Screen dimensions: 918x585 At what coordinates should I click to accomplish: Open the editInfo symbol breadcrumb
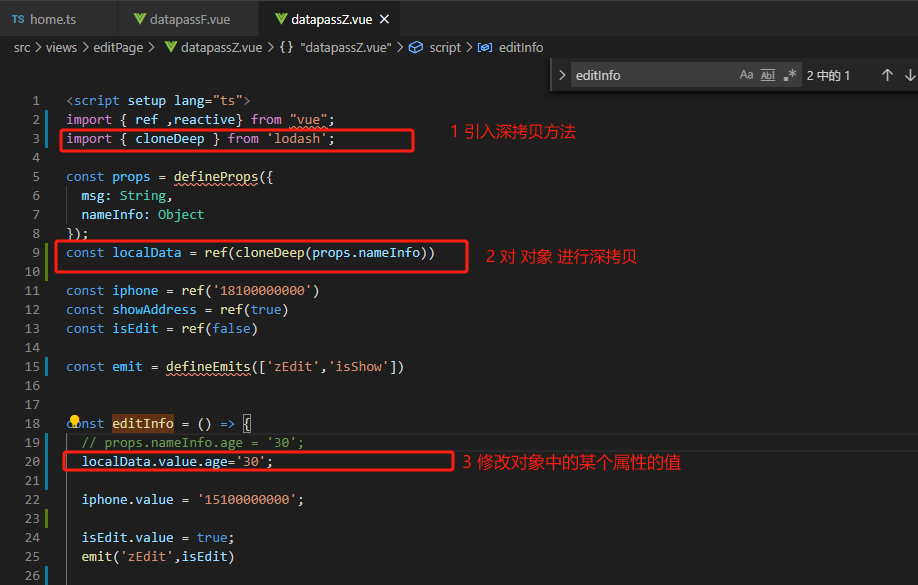coord(521,47)
